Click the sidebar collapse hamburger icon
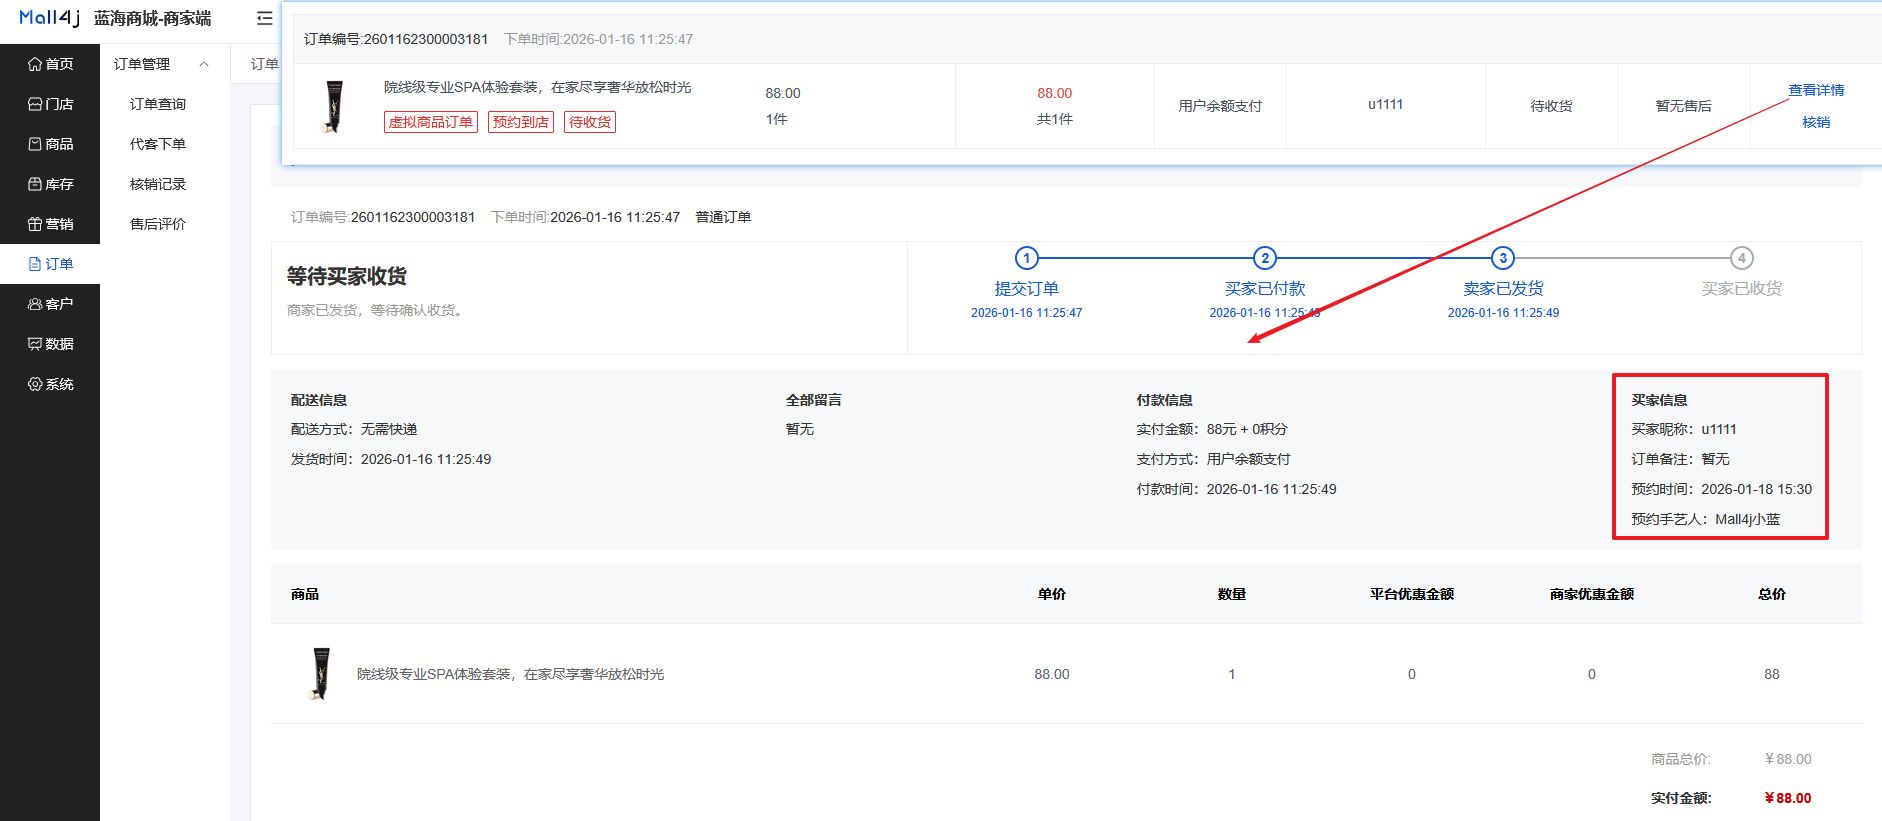This screenshot has height=821, width=1882. [x=264, y=18]
